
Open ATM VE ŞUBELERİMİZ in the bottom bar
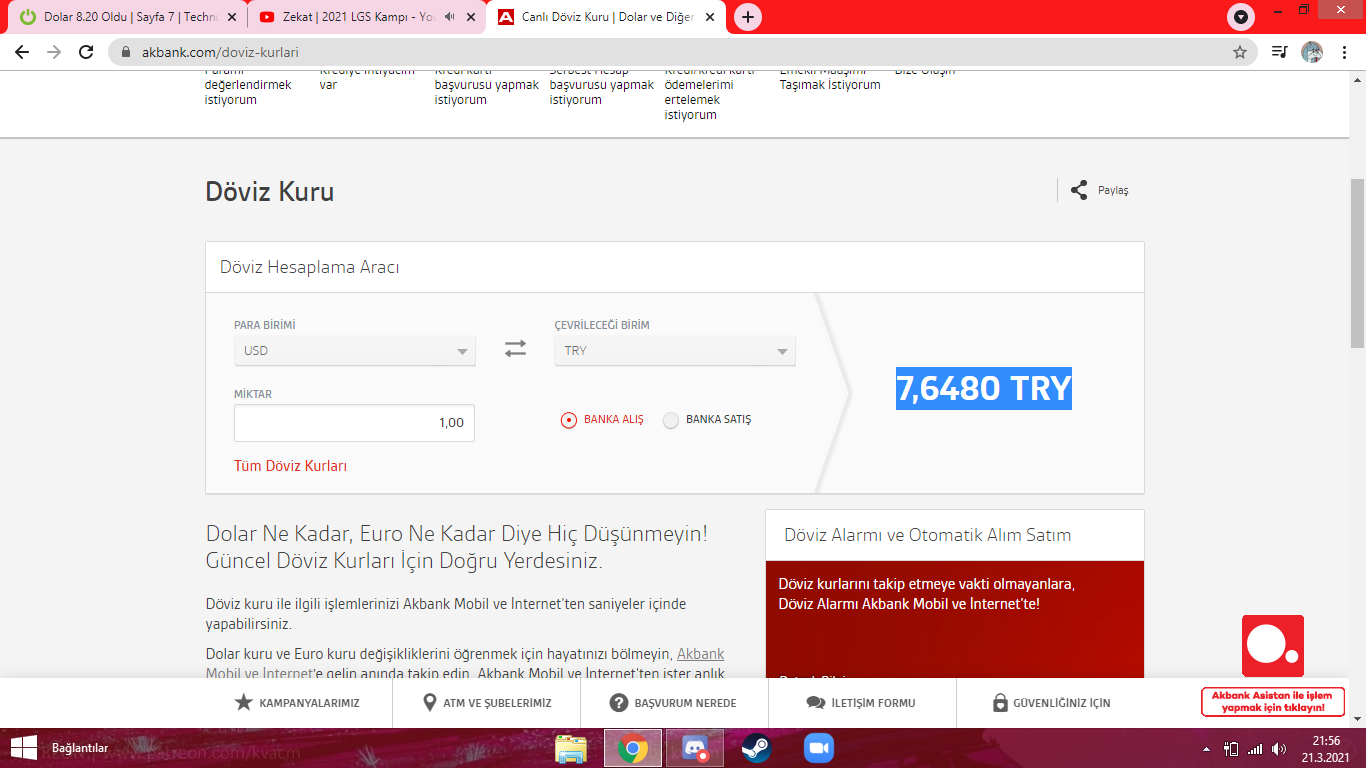pyautogui.click(x=497, y=703)
